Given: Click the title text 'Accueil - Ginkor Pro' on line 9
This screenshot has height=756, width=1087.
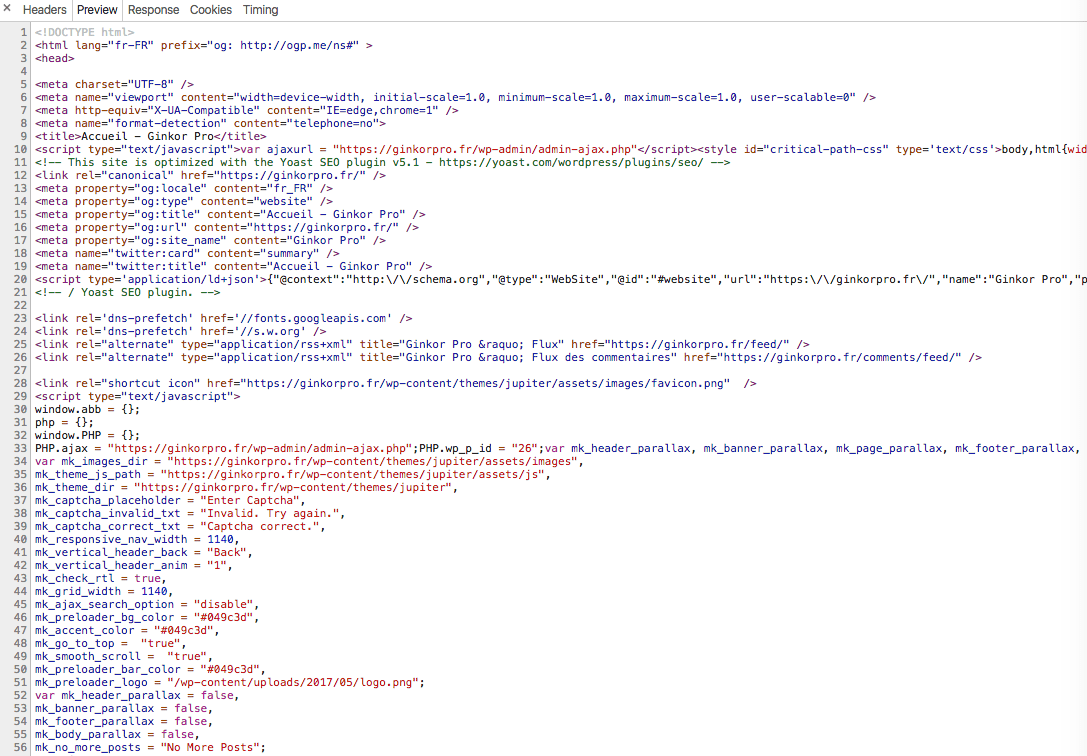Looking at the screenshot, I should [148, 137].
